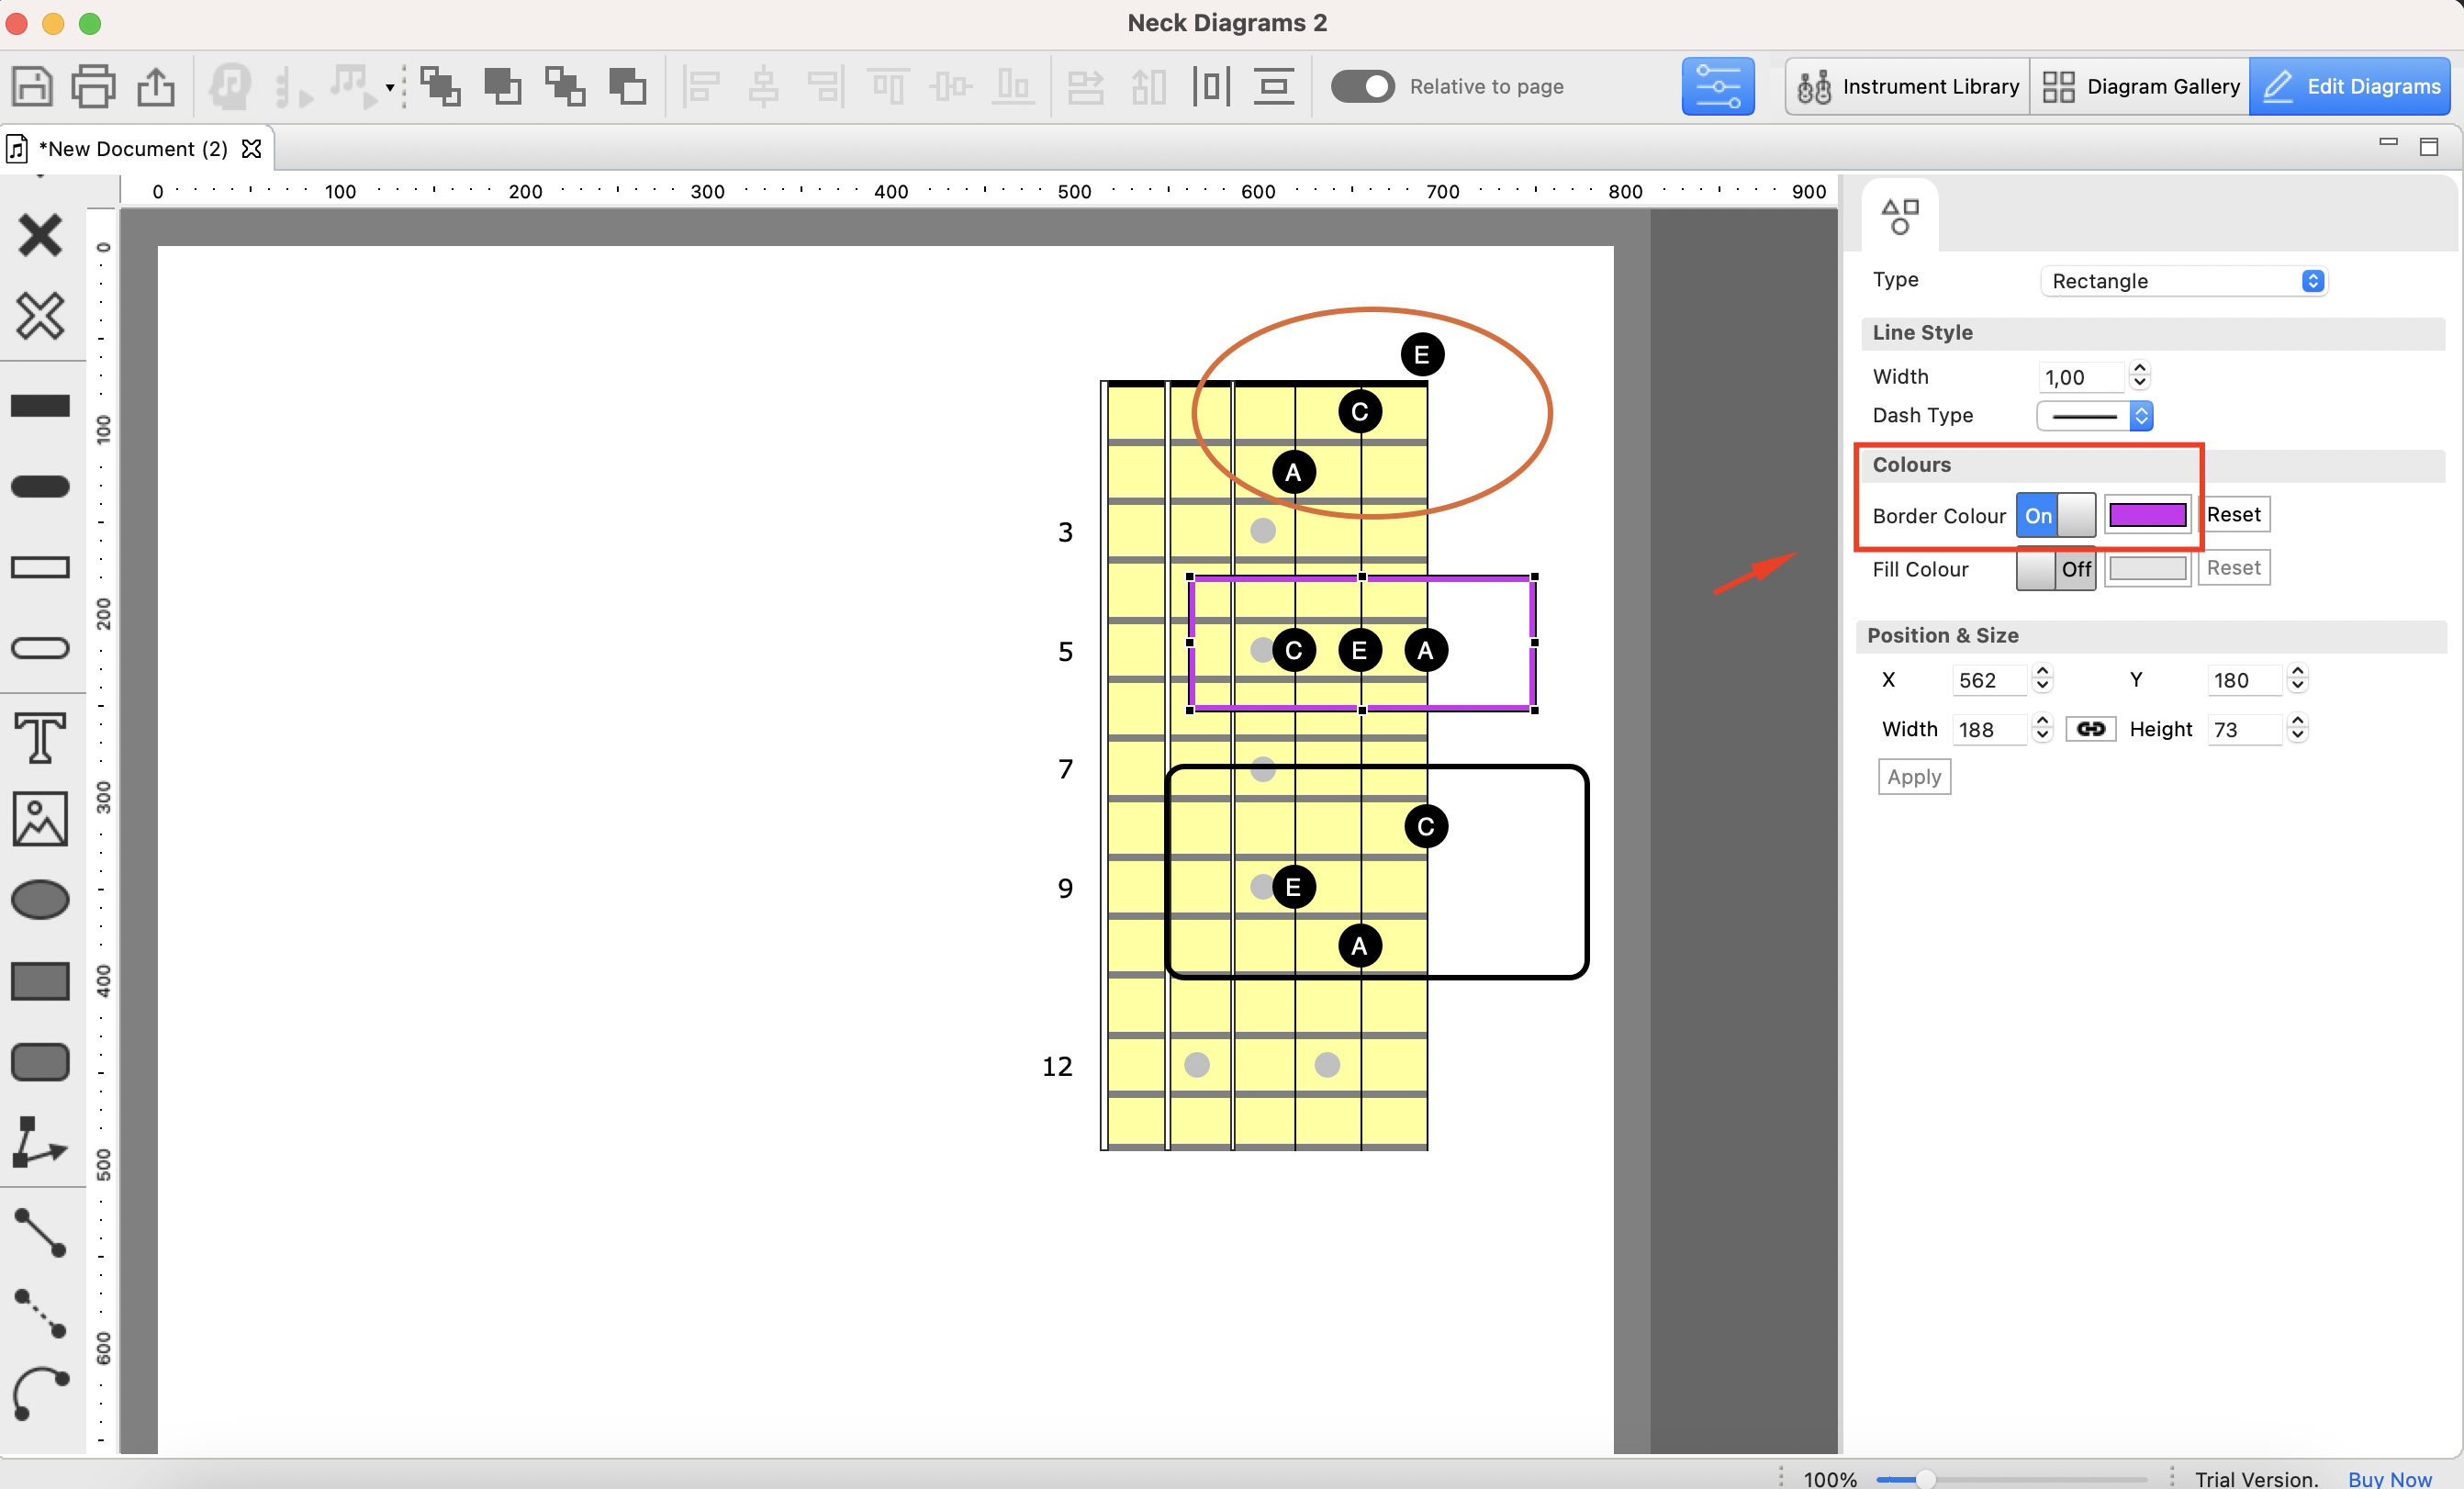
Task: Open the shape Type dropdown
Action: 2183,281
